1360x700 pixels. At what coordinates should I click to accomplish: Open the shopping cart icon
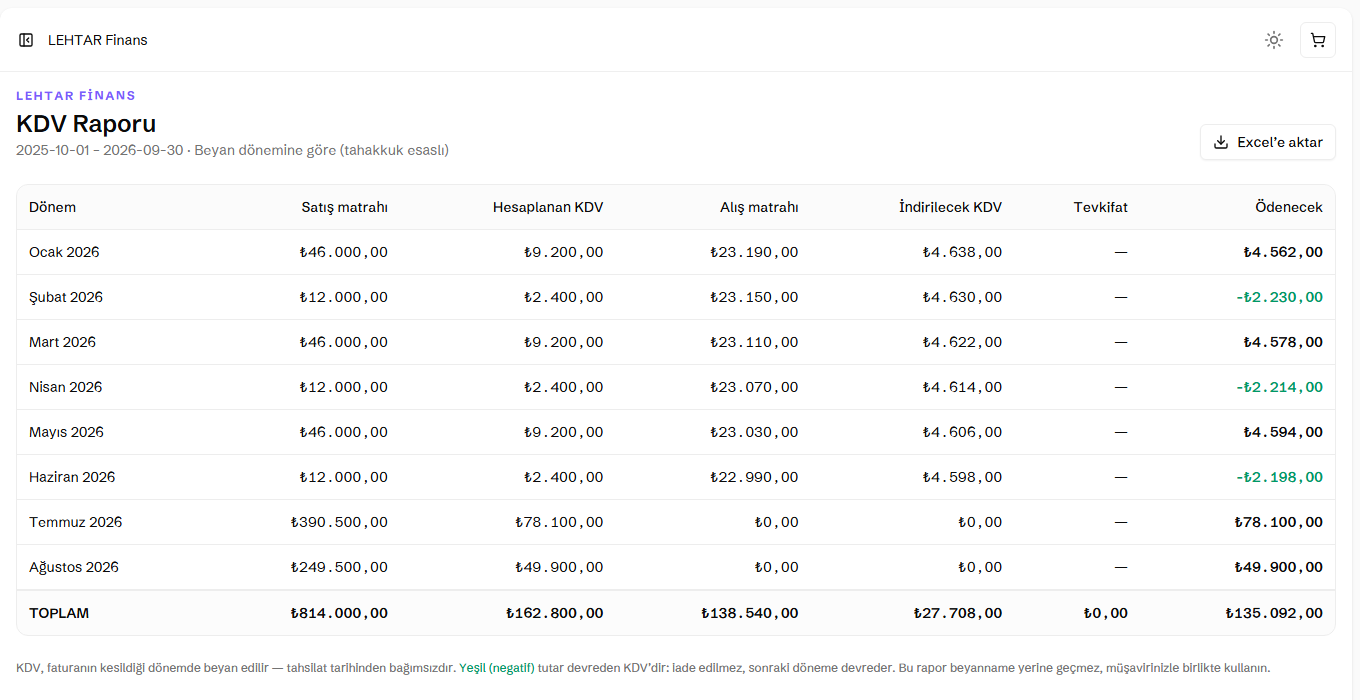tap(1318, 40)
